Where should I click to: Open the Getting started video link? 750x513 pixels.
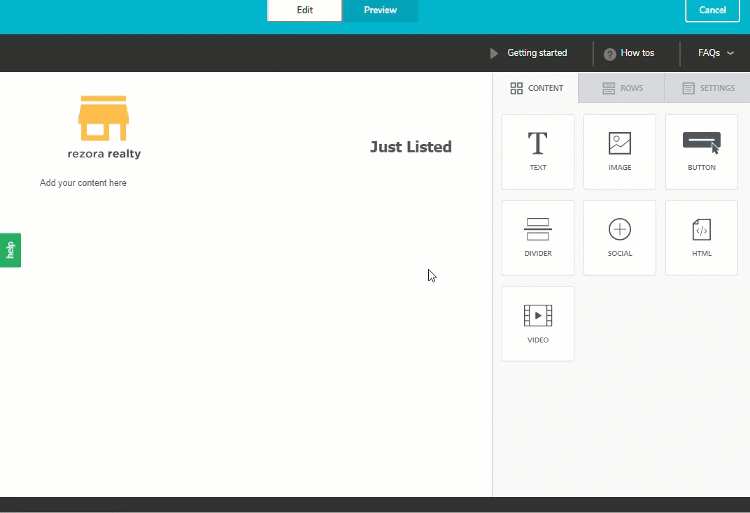529,53
